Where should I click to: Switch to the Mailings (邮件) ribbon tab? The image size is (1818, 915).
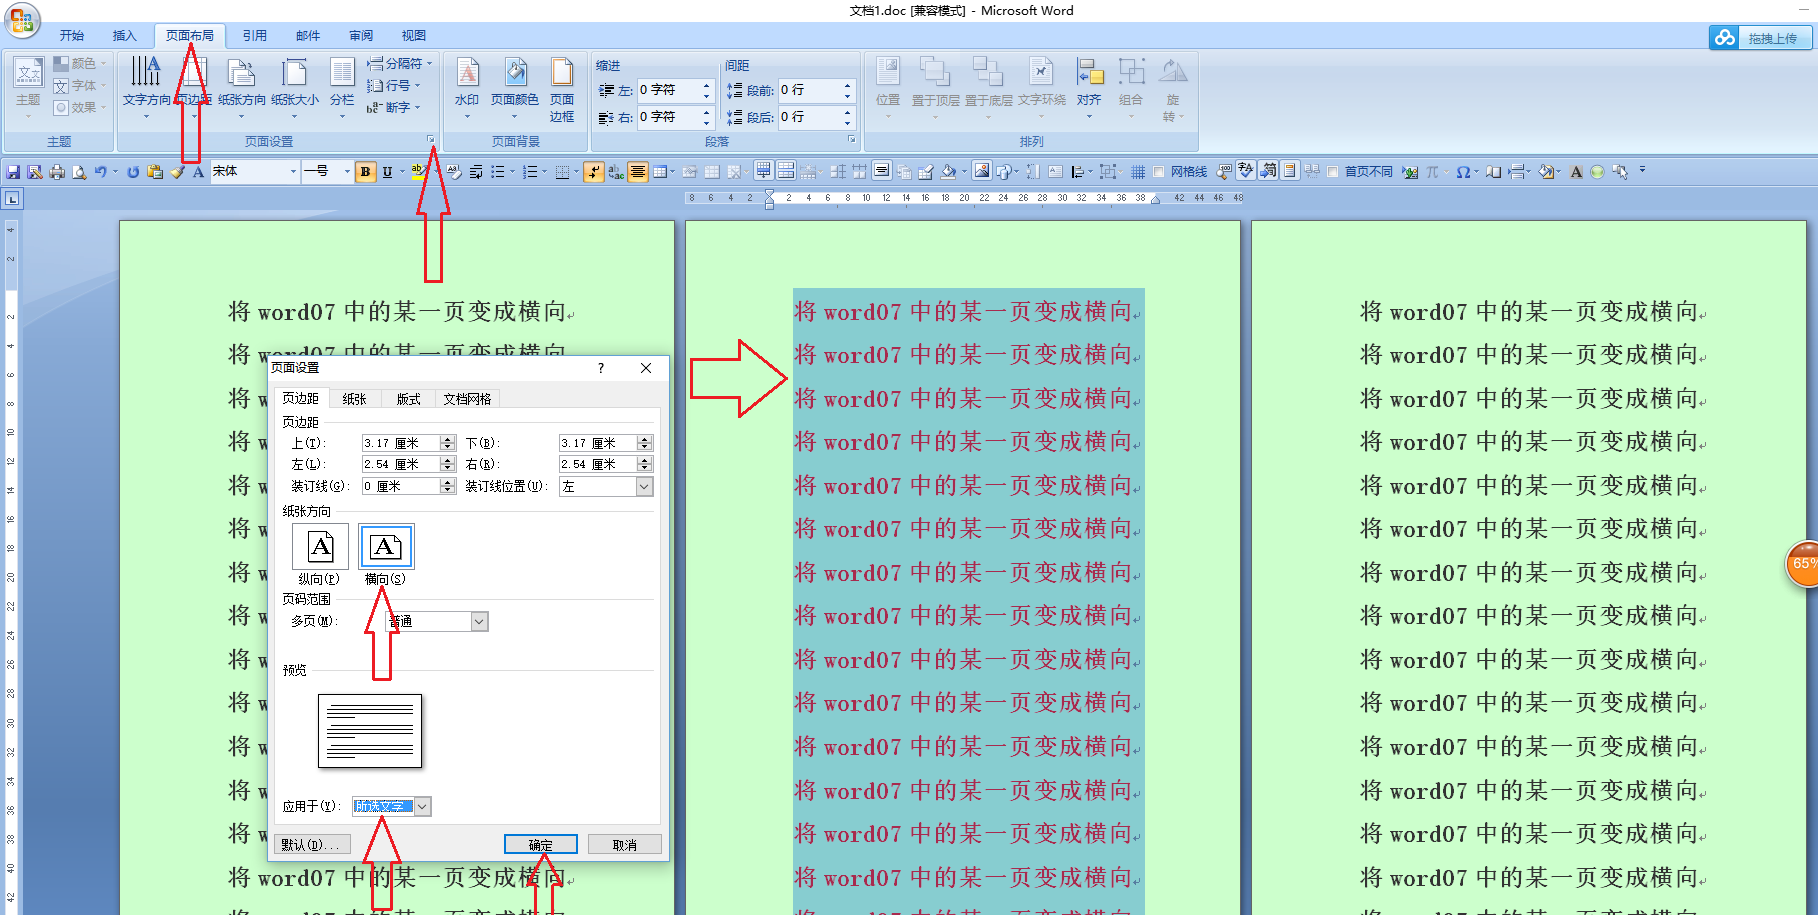coord(308,36)
